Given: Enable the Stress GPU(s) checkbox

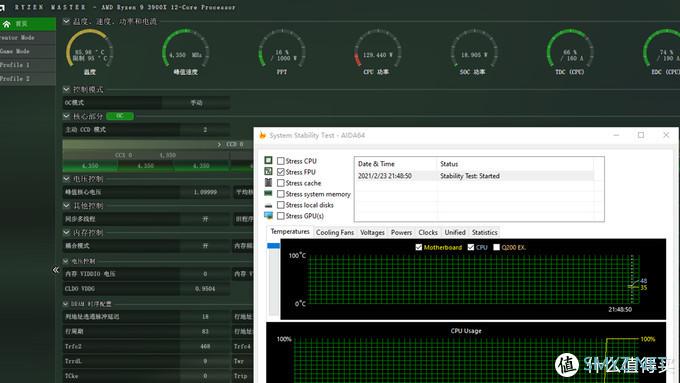Looking at the screenshot, I should point(281,216).
